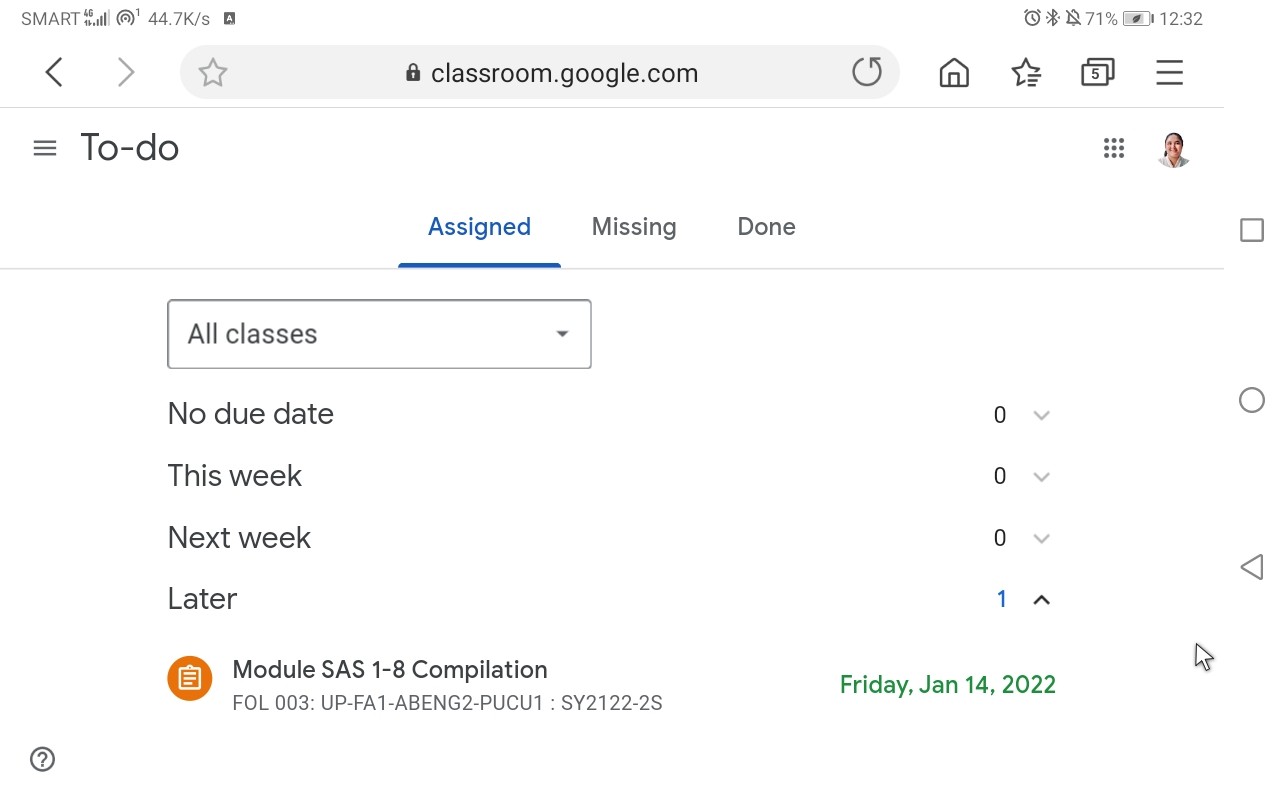The height and width of the screenshot is (800, 1280).
Task: Open the Classroom main menu hamburger
Action: tap(45, 148)
